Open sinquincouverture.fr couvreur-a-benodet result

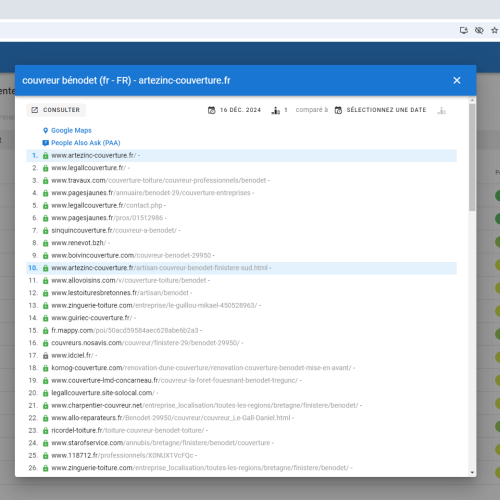pyautogui.click(x=114, y=230)
